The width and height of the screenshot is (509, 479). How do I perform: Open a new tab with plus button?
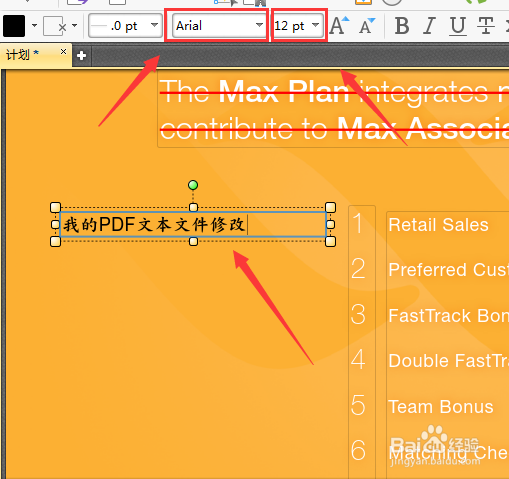pyautogui.click(x=82, y=56)
